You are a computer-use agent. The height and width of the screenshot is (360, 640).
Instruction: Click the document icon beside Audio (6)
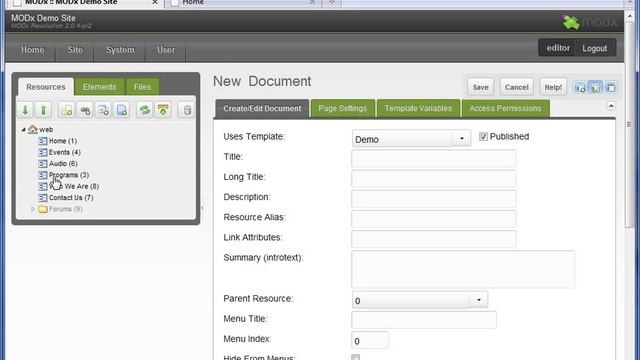42,164
